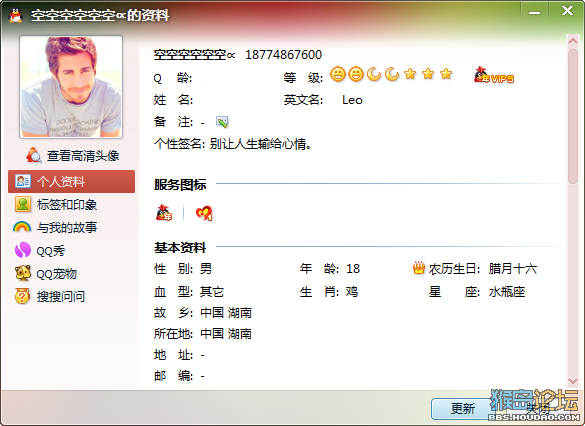This screenshot has width=585, height=426.
Task: Click the 性别 value 男
Action: coord(206,269)
